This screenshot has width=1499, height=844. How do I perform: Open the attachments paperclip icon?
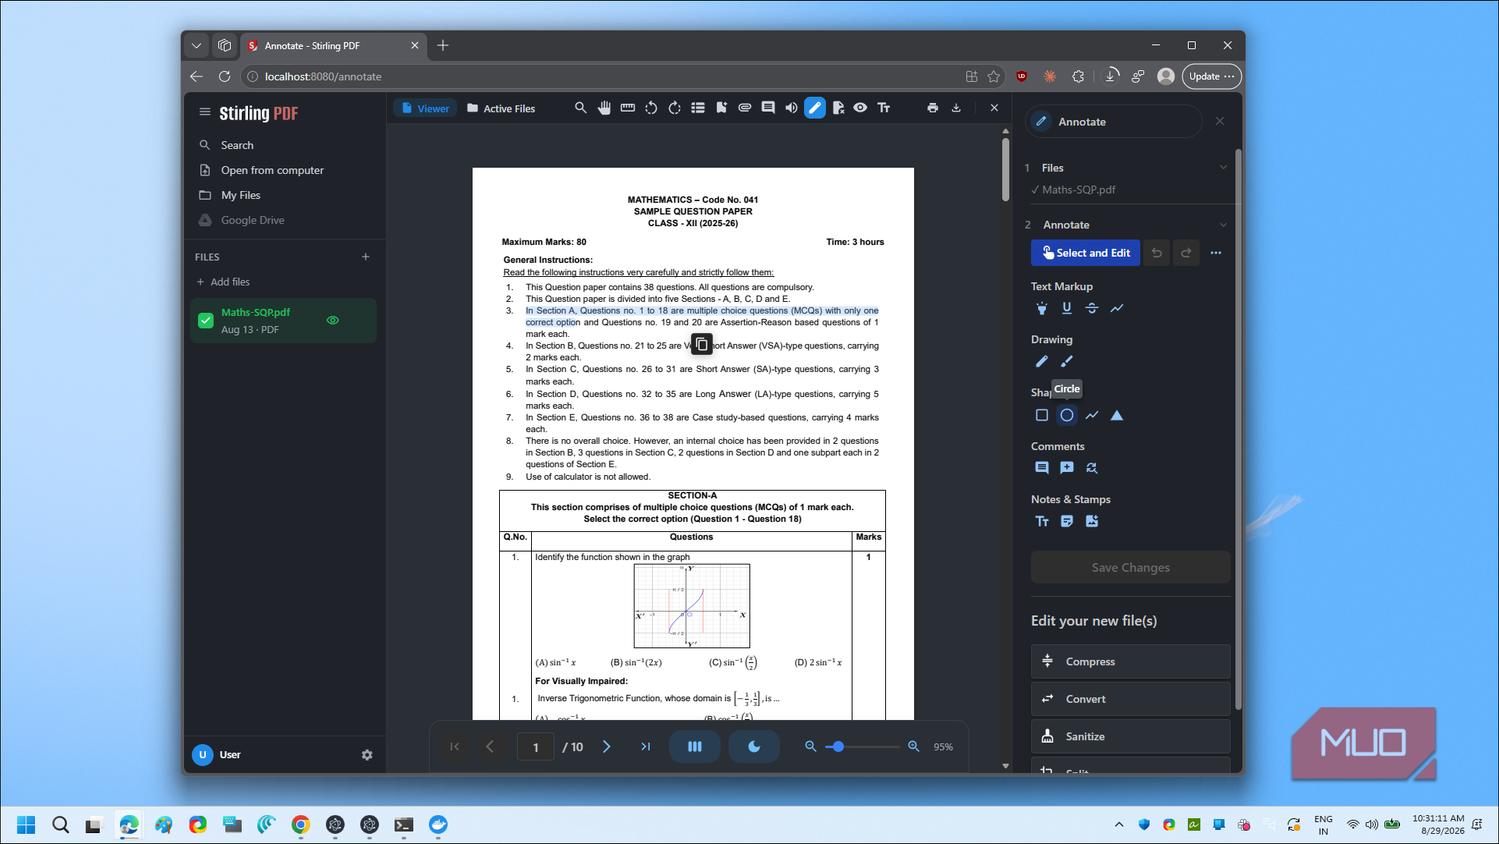click(745, 108)
